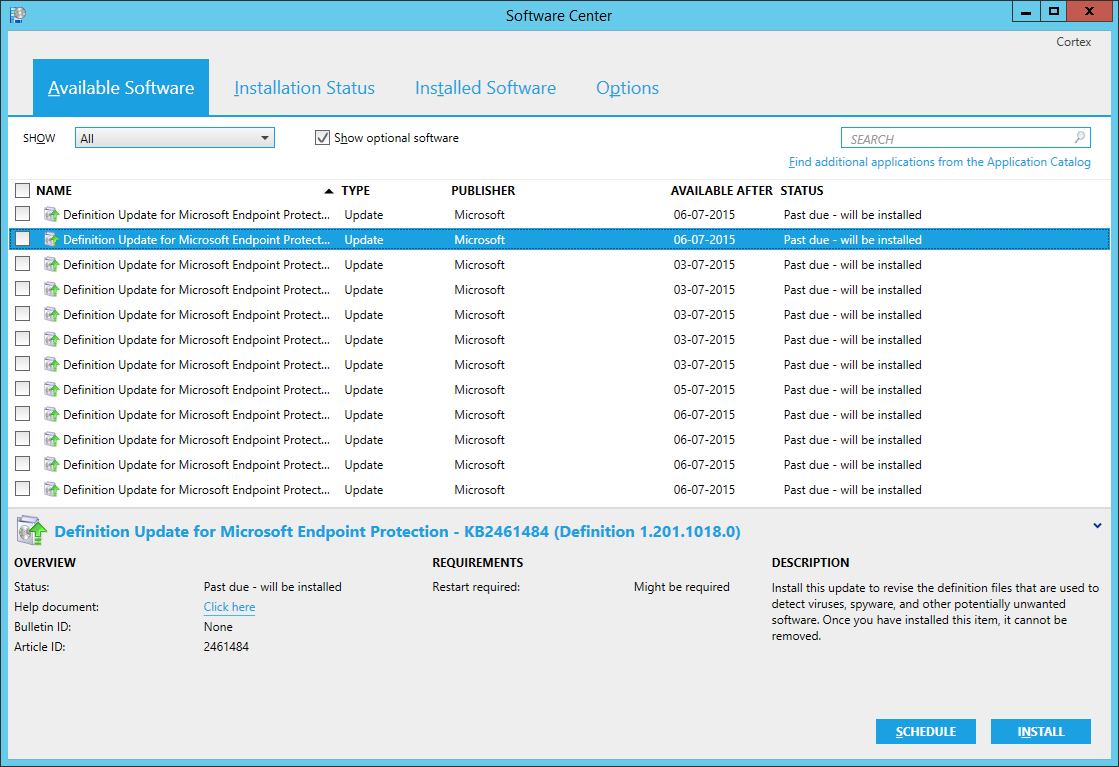Click the KB2461484 definition update title
The image size is (1119, 767).
tap(398, 532)
